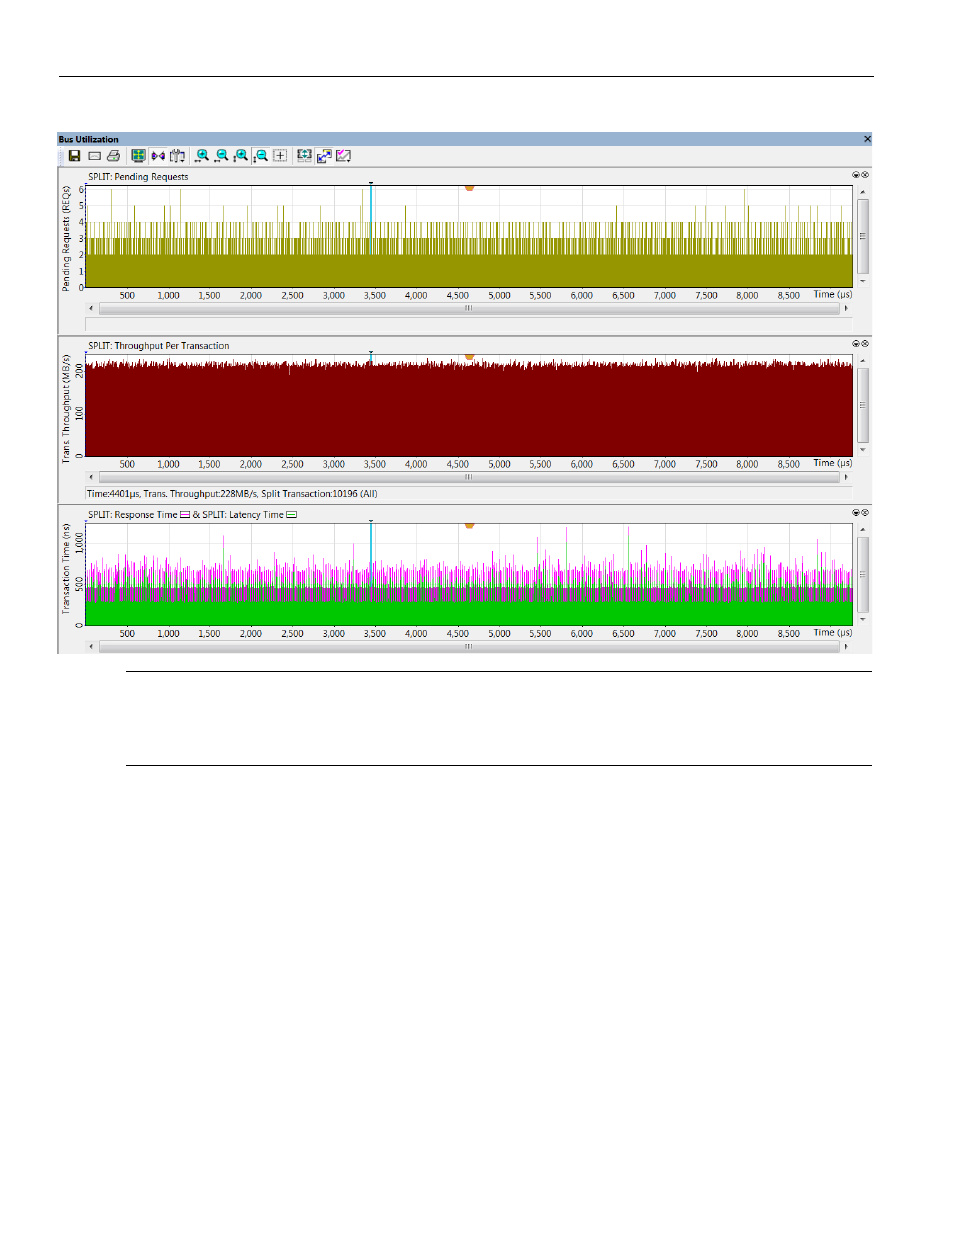Open the chart line type dropdown icon

(x=343, y=156)
